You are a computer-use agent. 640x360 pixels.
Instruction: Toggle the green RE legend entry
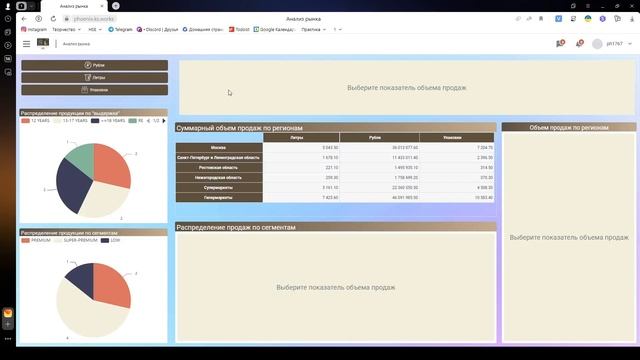[x=136, y=121]
